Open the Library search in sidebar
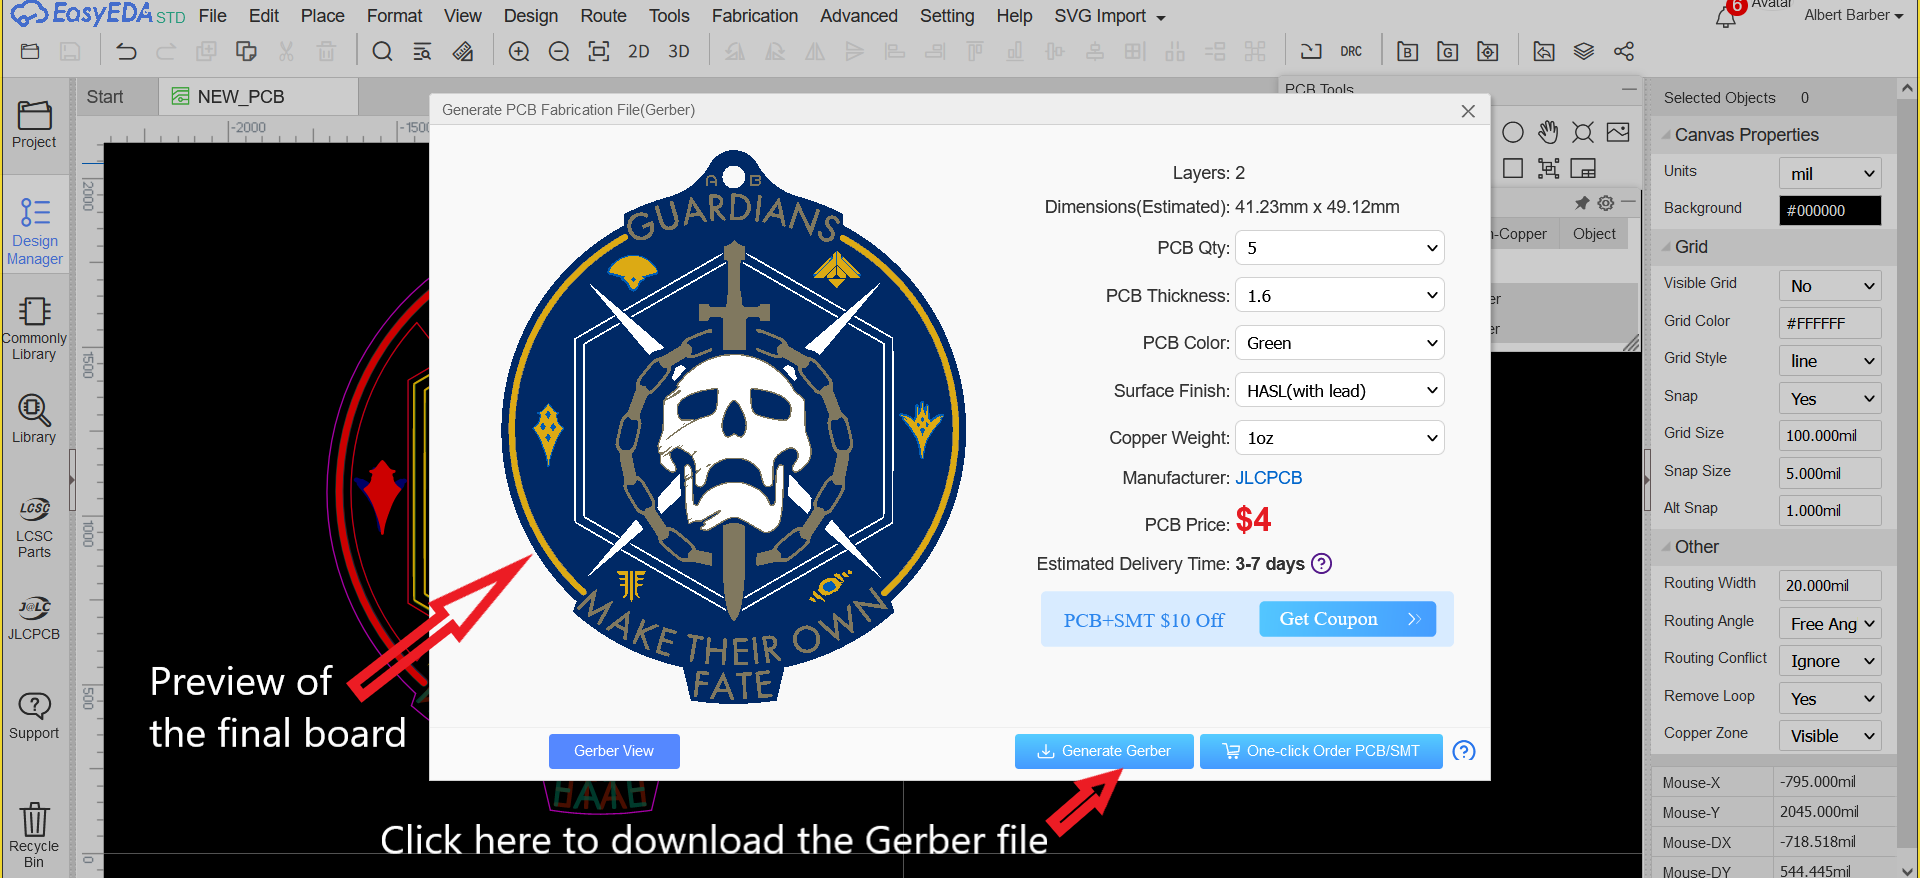 tap(34, 418)
